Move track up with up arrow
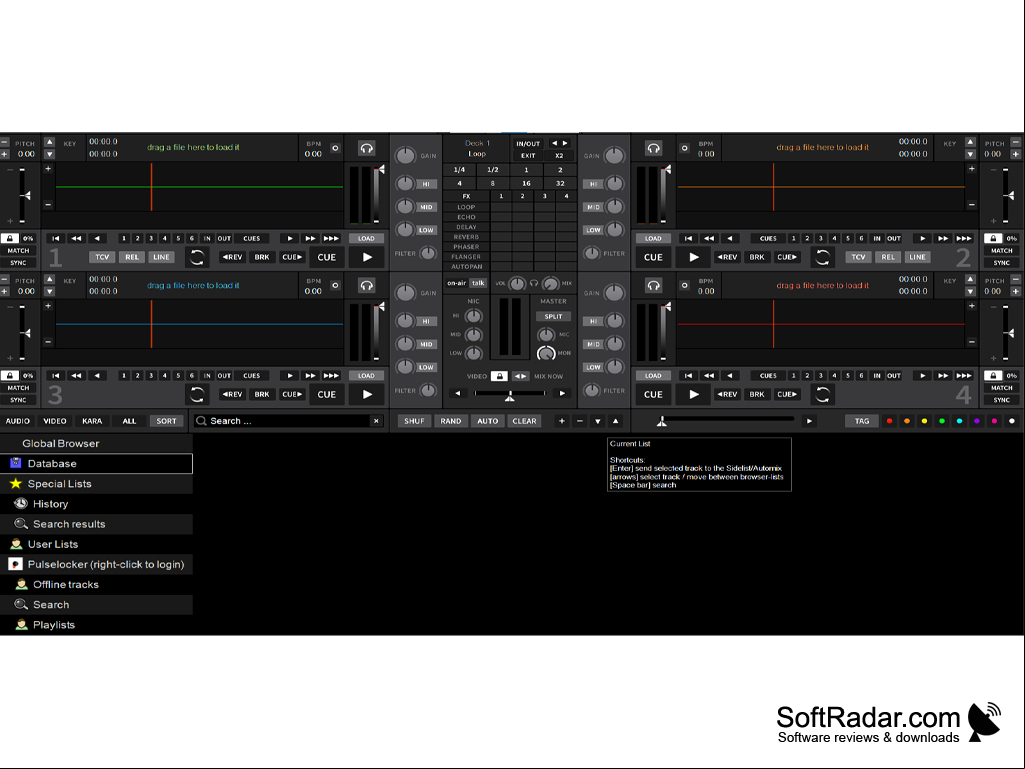1025x769 pixels. [x=615, y=421]
